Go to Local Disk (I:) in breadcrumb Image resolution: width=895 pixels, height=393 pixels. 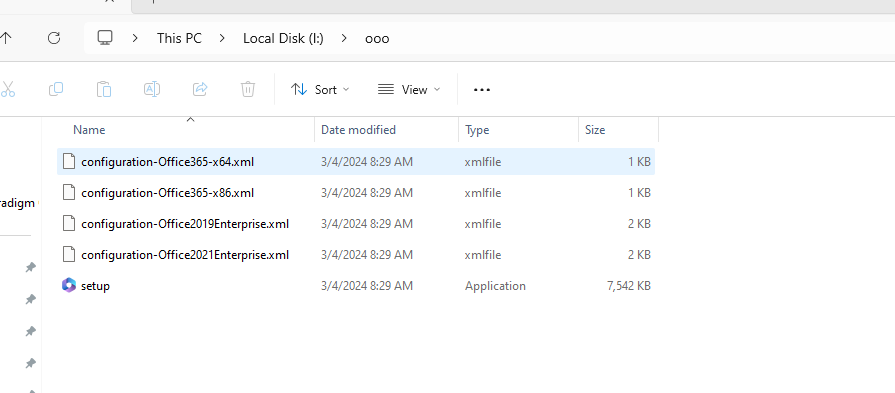click(283, 38)
